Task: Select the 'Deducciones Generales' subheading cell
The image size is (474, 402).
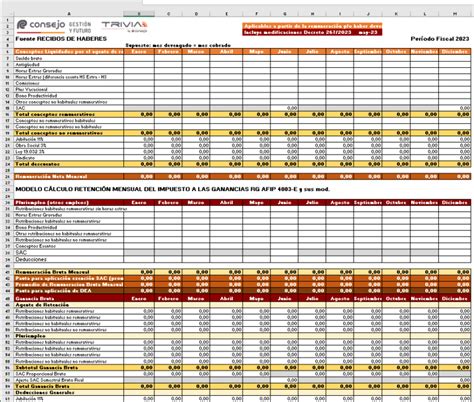Action: (69, 392)
